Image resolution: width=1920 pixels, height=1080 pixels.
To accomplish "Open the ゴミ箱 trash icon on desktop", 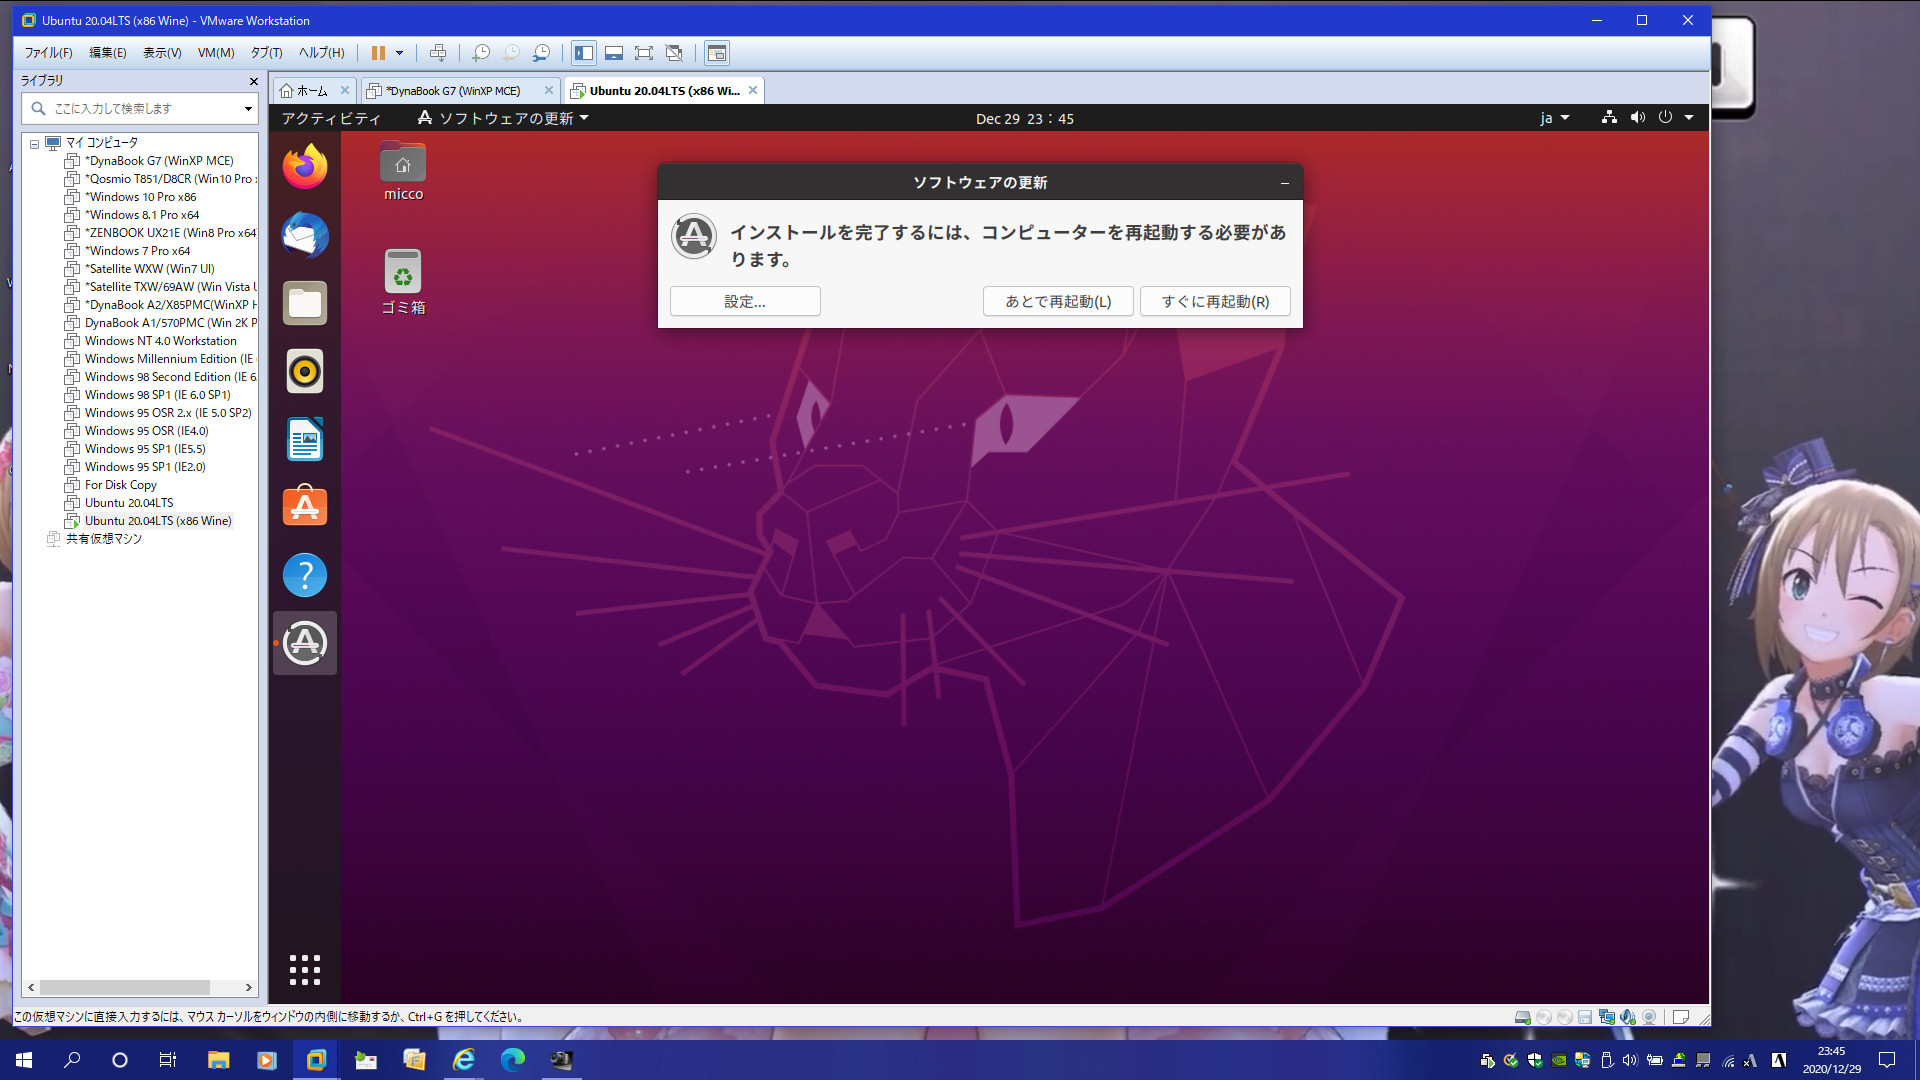I will (403, 281).
